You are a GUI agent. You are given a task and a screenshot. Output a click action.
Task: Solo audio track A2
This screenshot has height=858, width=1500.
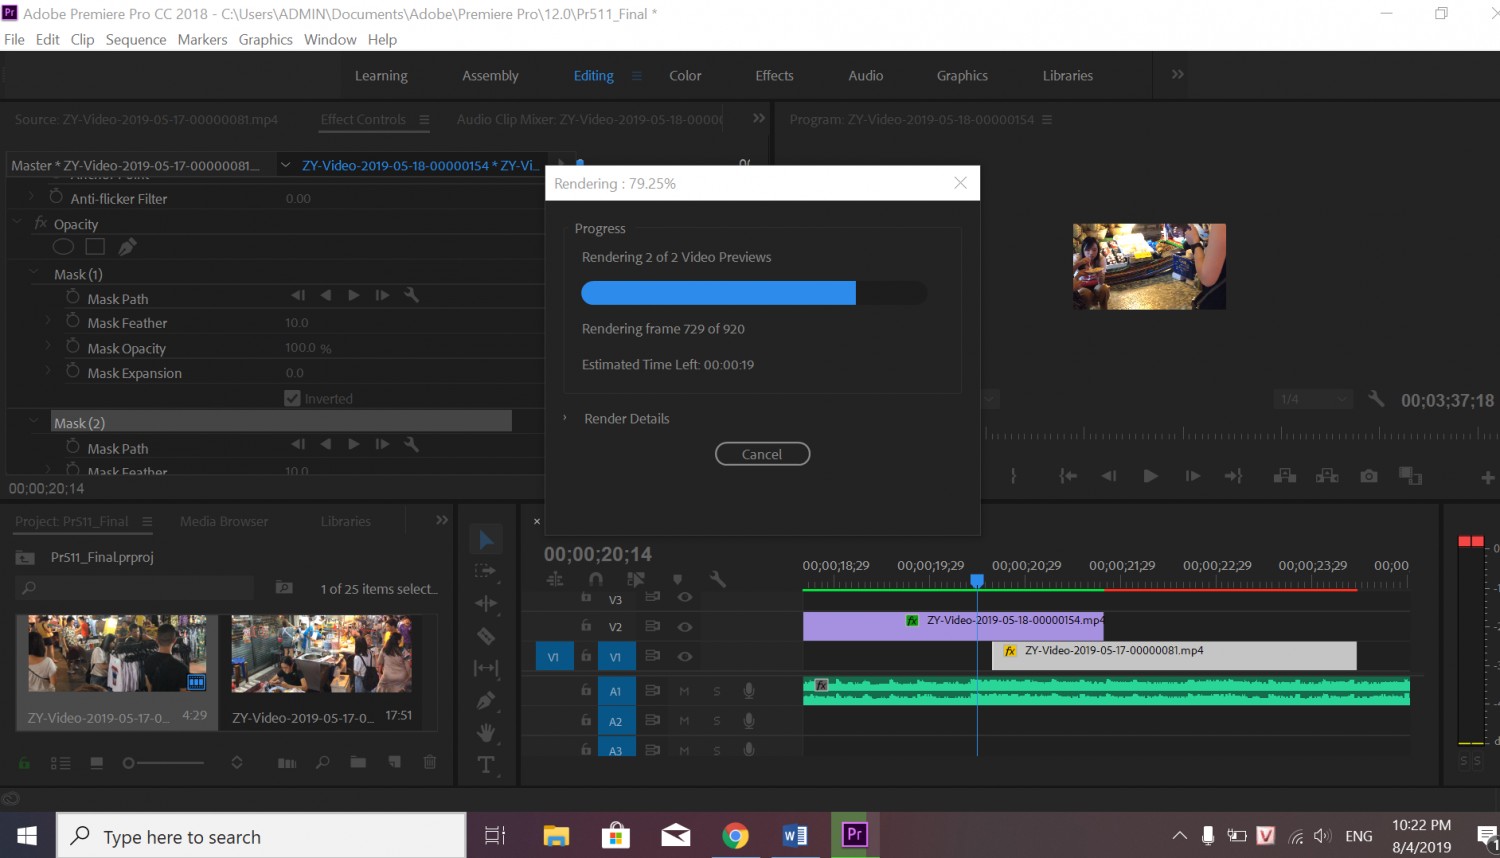coord(717,721)
